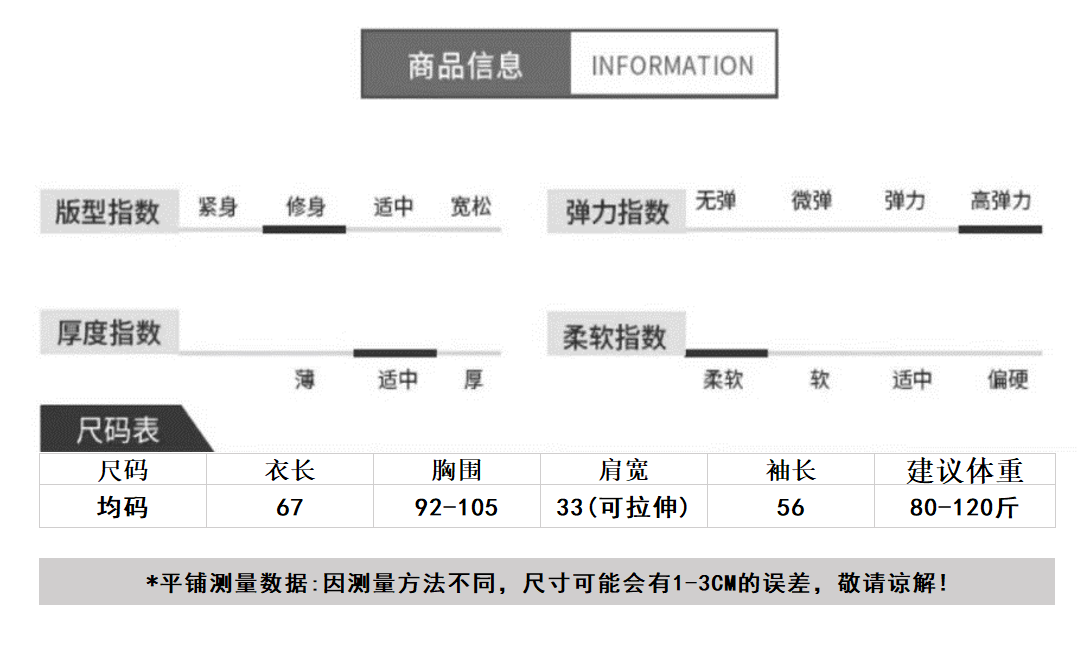Click the 肩宽 column header
This screenshot has width=1087, height=668.
pos(624,470)
